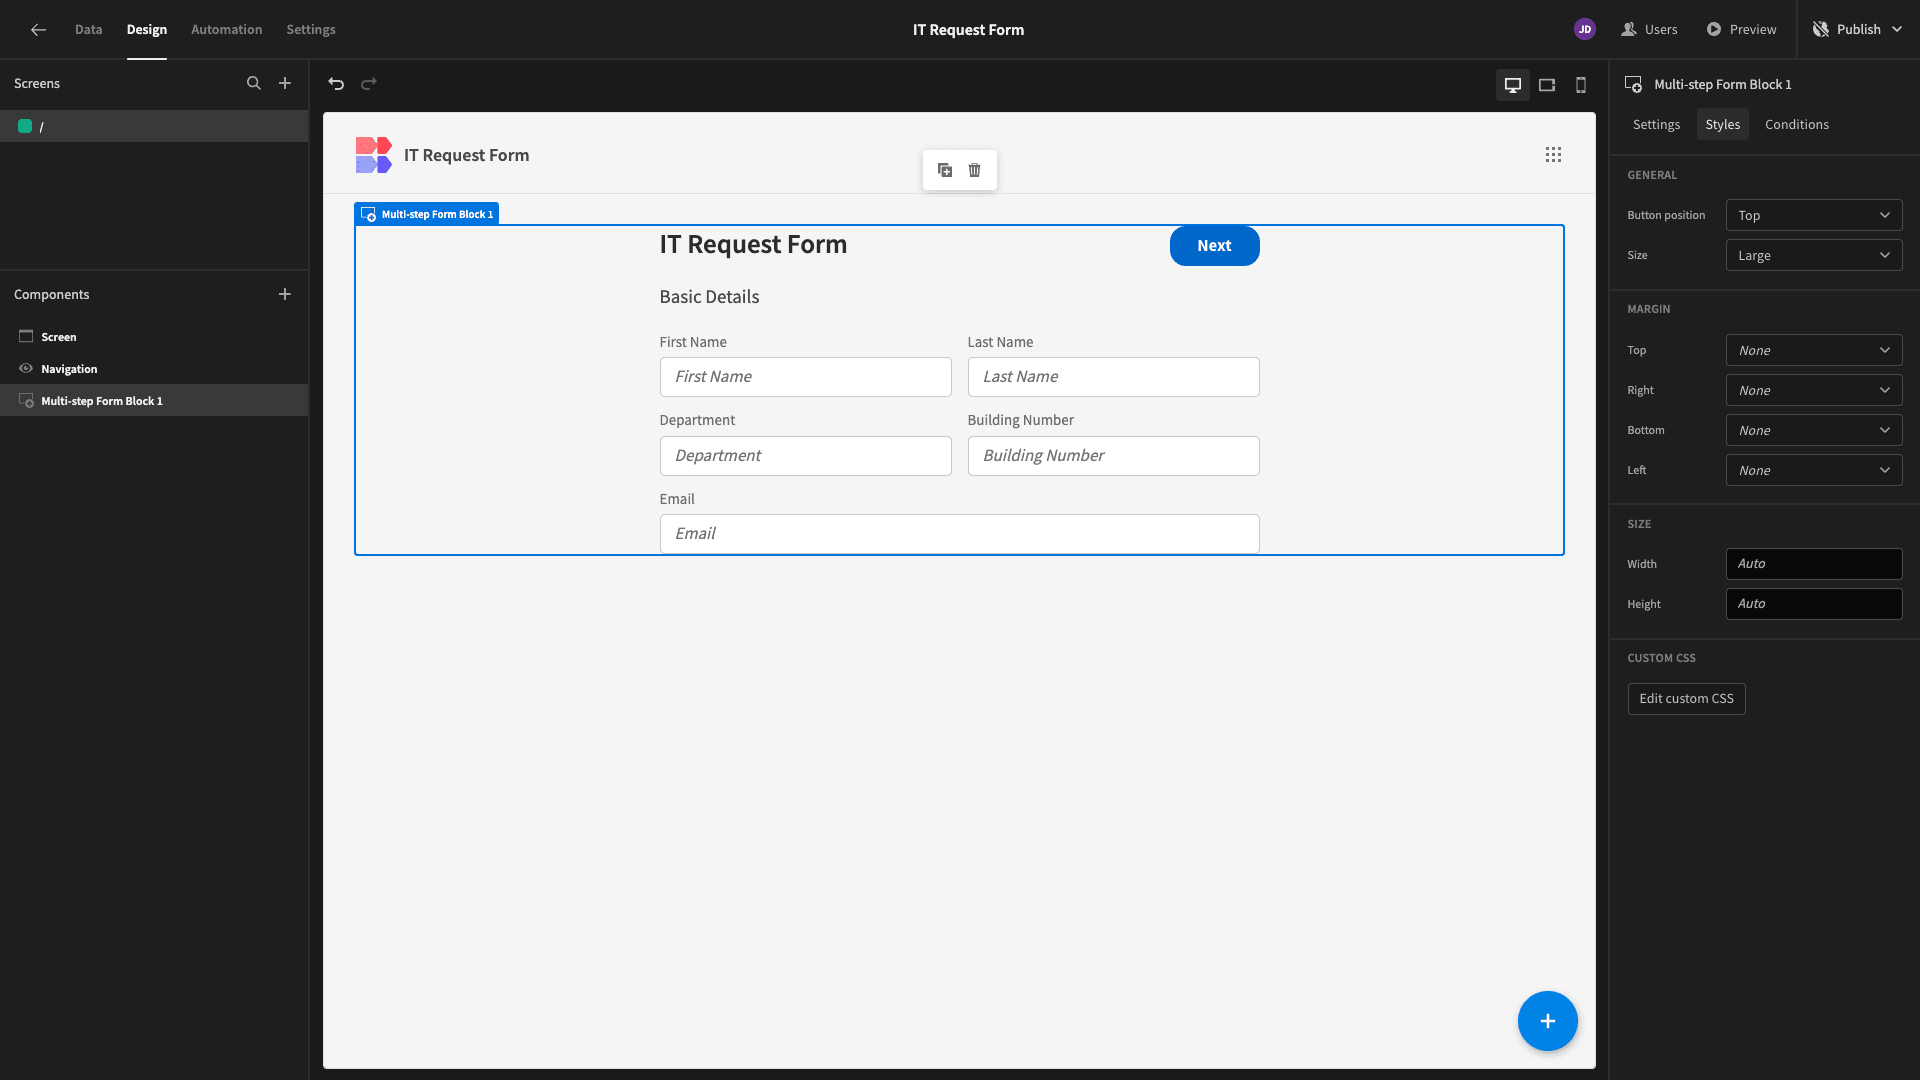Click the Width input field
Image resolution: width=1920 pixels, height=1080 pixels.
coord(1814,564)
